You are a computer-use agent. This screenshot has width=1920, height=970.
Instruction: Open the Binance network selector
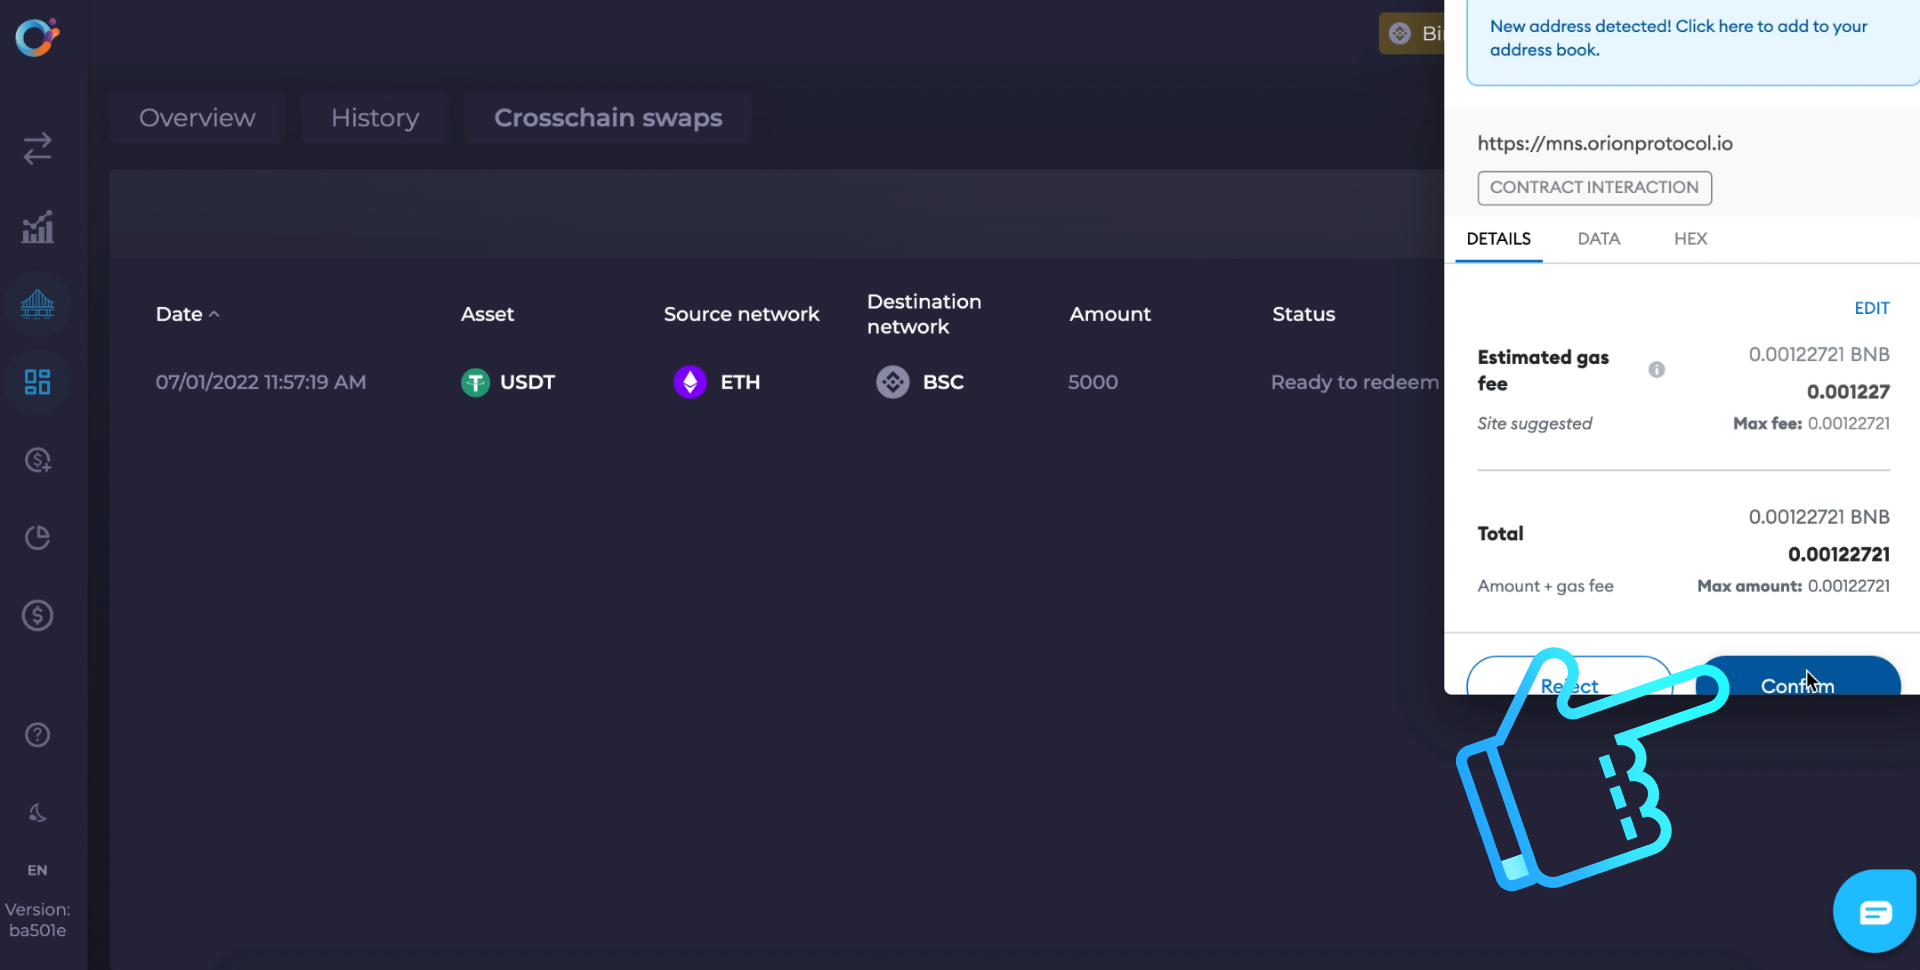[x=1412, y=33]
